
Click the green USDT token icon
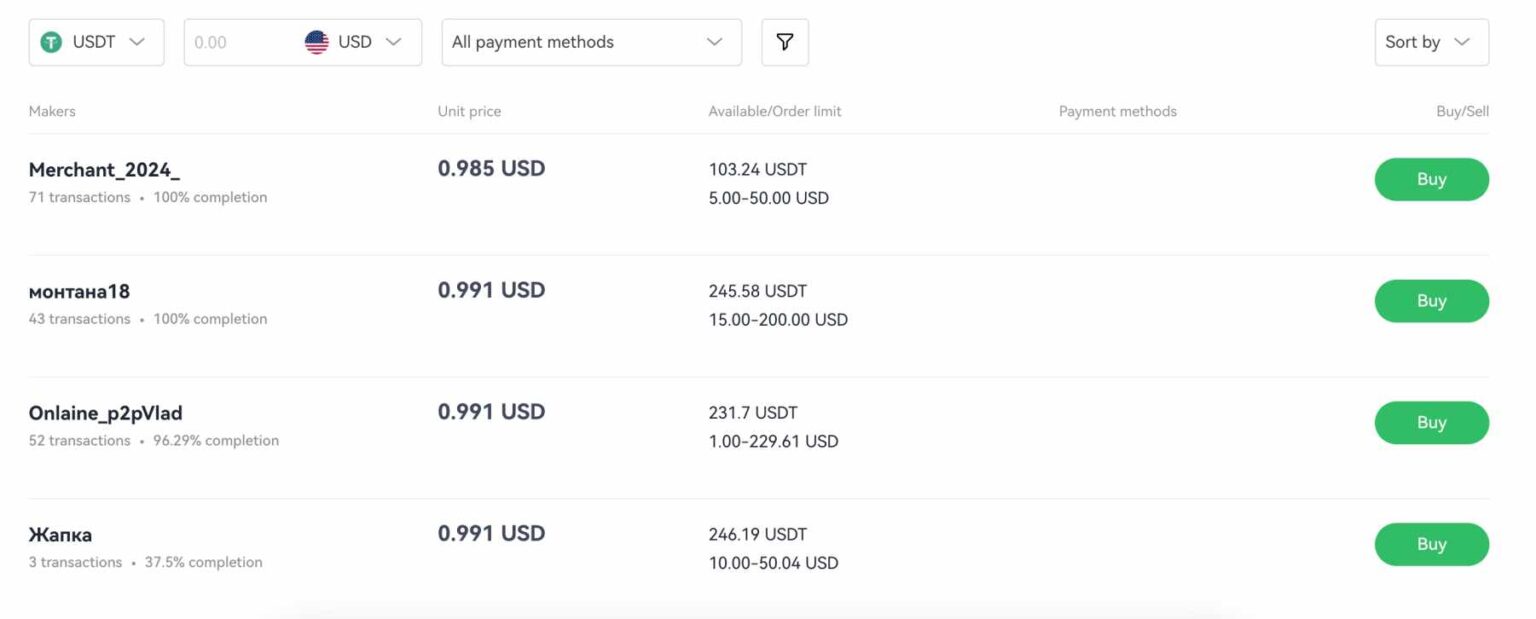[49, 42]
